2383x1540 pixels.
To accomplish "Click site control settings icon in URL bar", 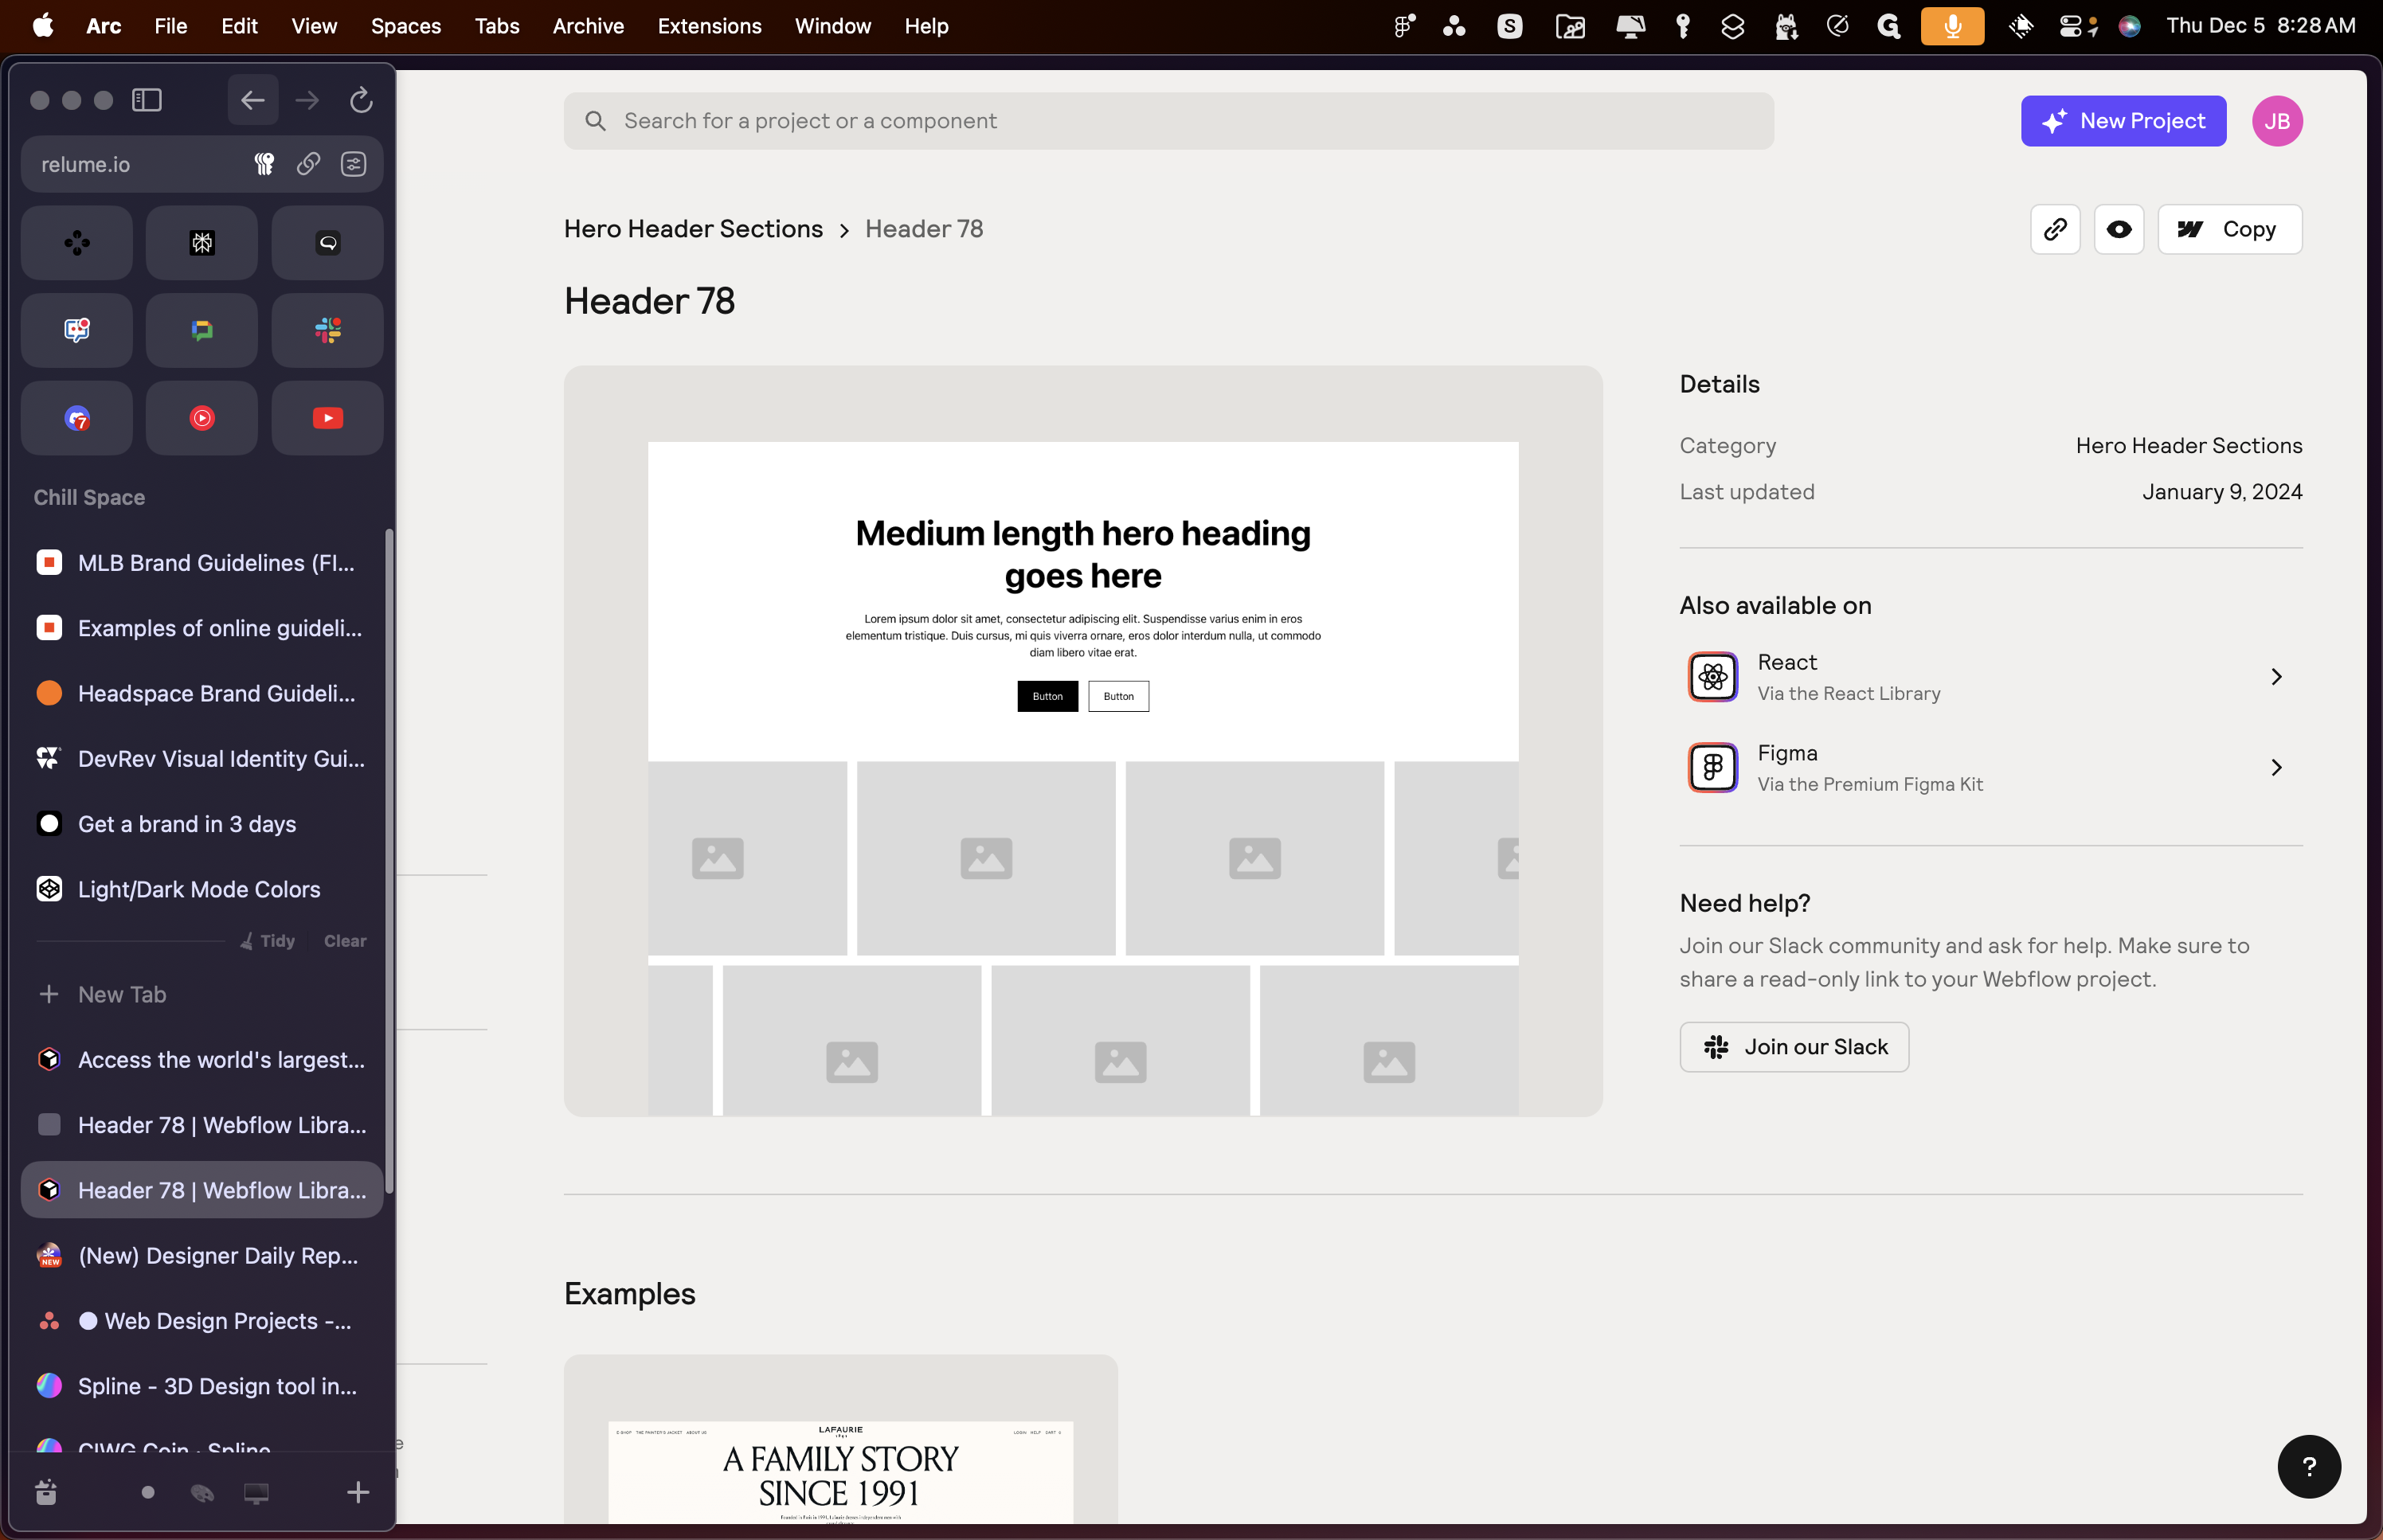I will pos(353,164).
